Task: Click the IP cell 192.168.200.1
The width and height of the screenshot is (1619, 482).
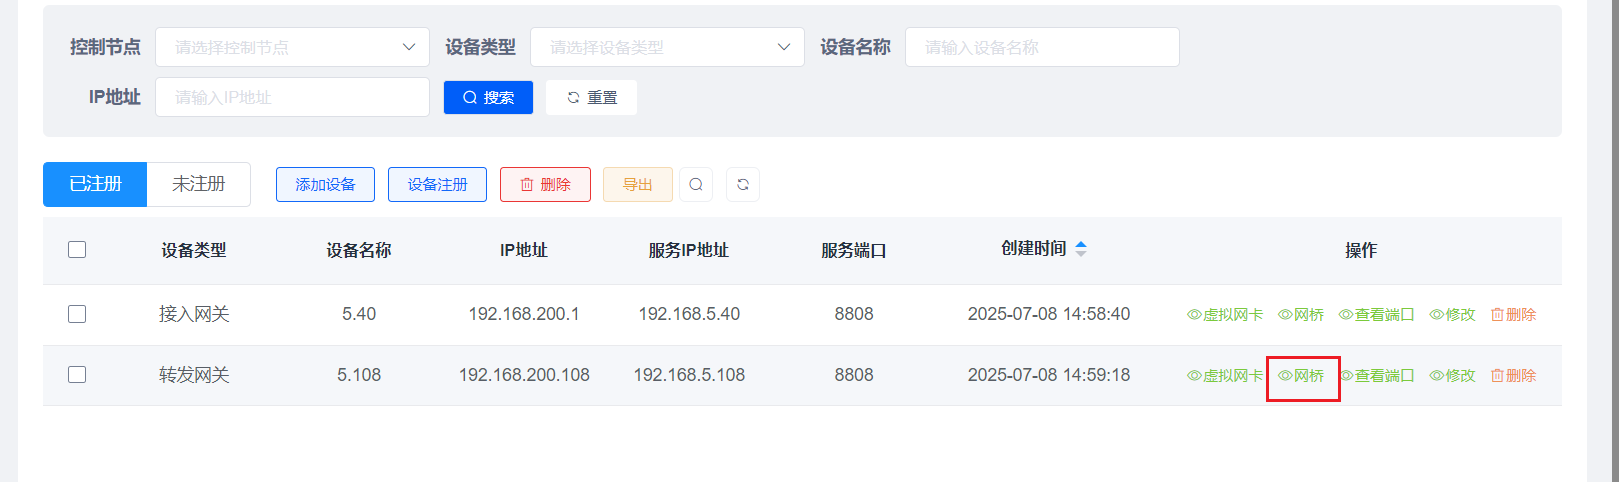Action: [x=524, y=314]
